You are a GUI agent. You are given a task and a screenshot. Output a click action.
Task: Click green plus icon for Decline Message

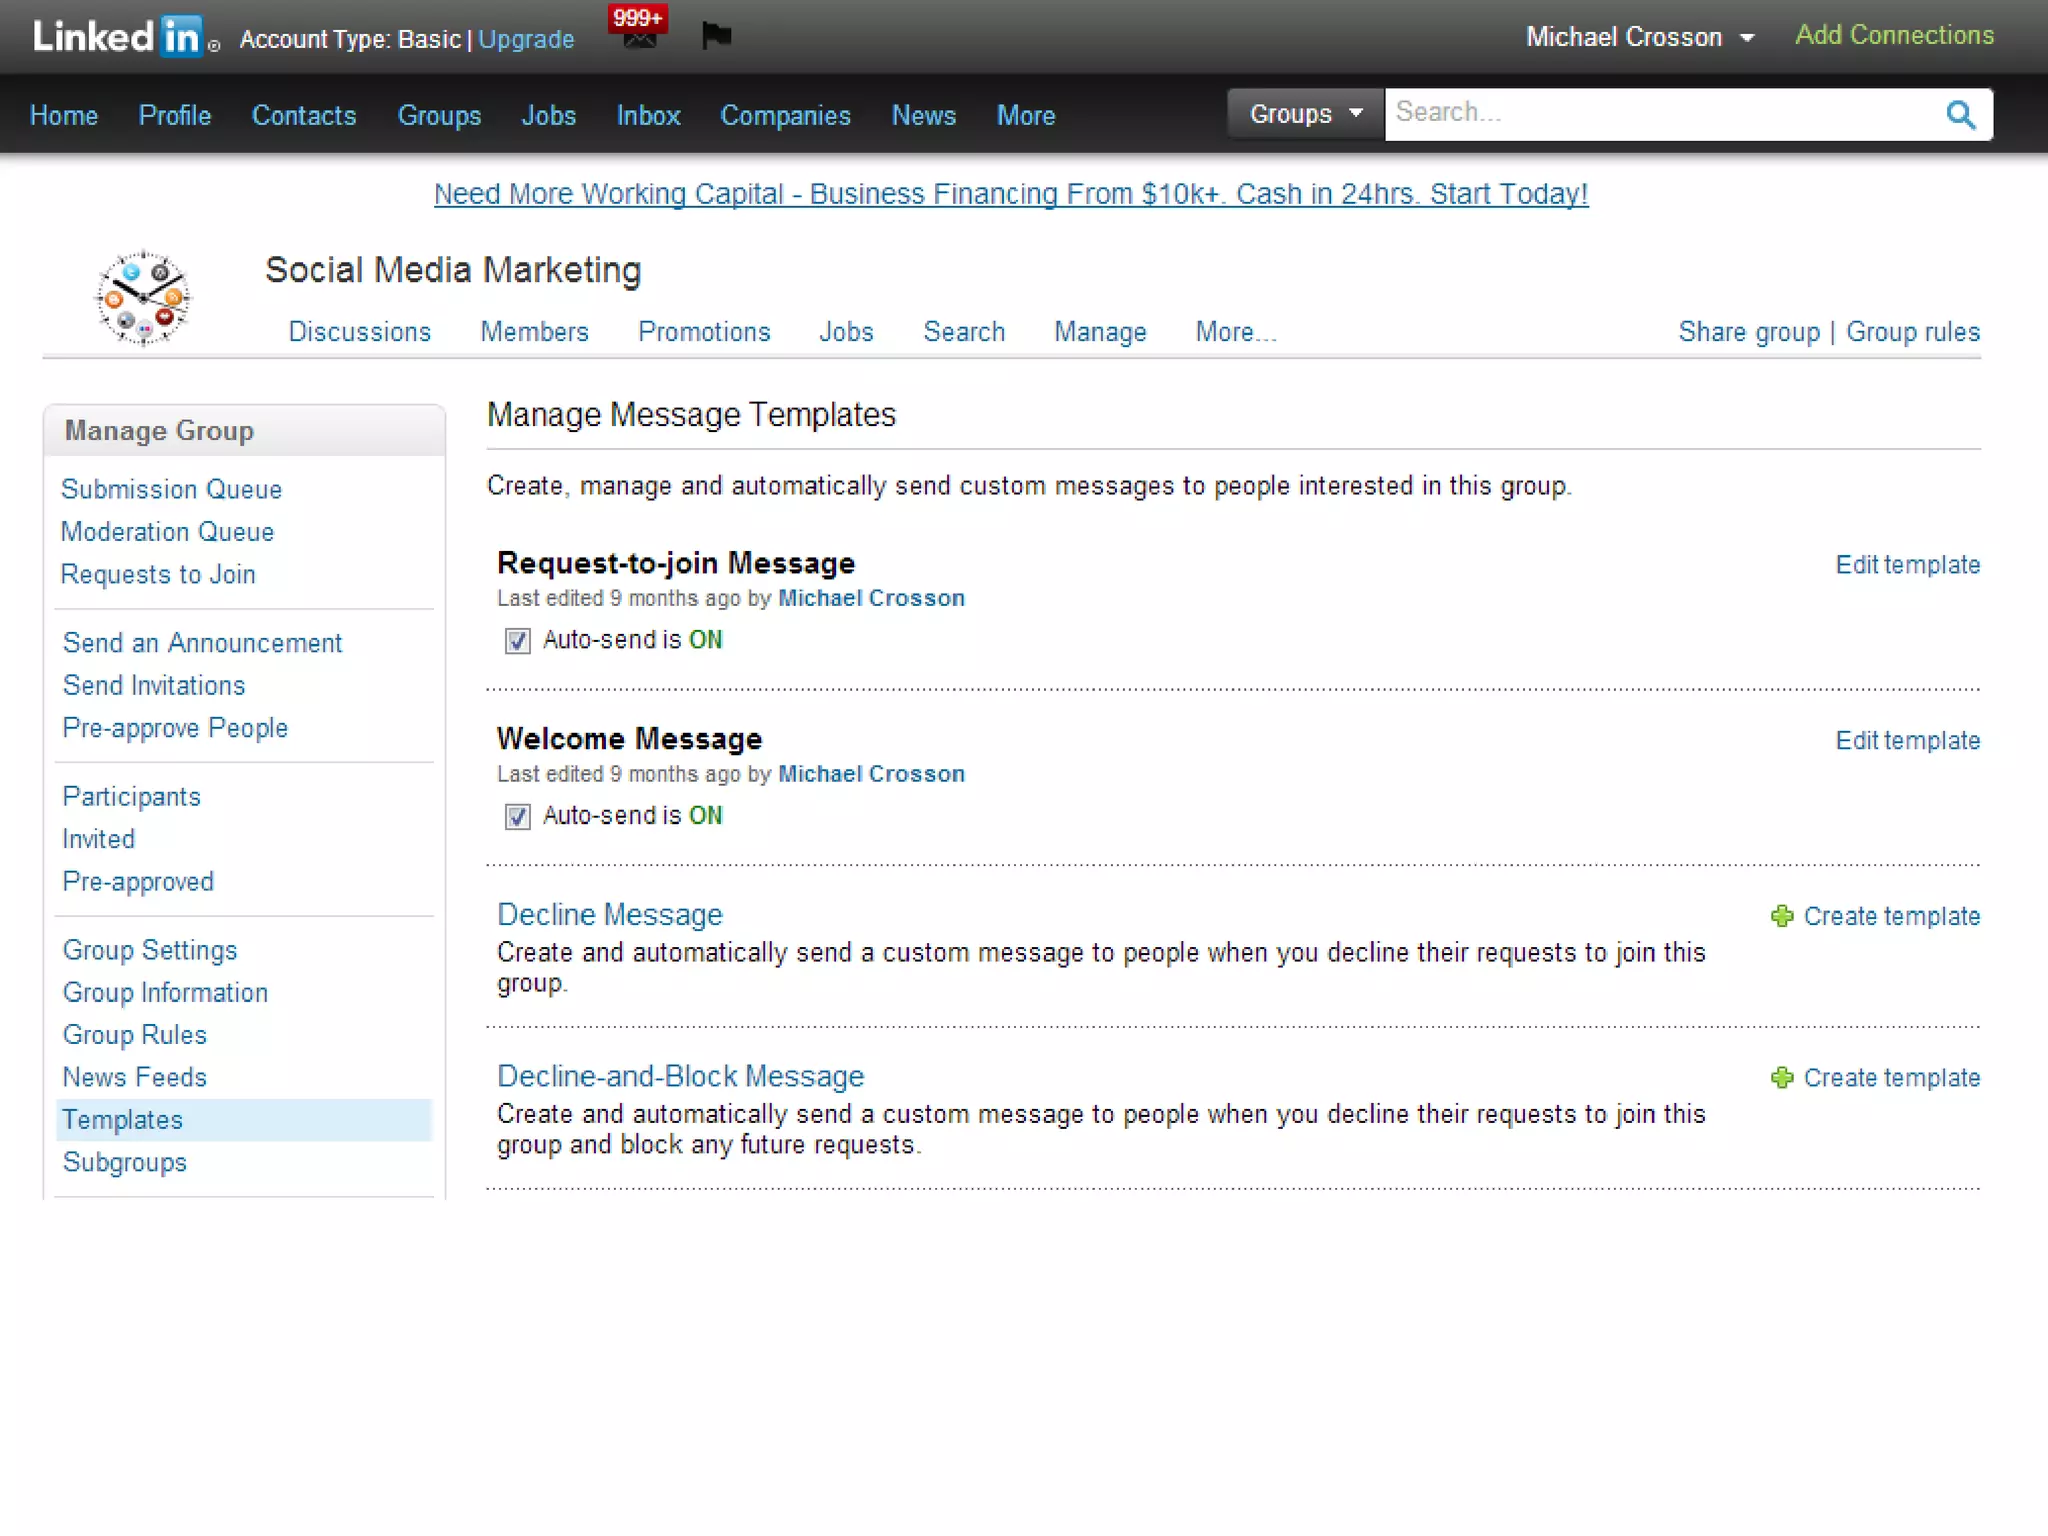1782,916
